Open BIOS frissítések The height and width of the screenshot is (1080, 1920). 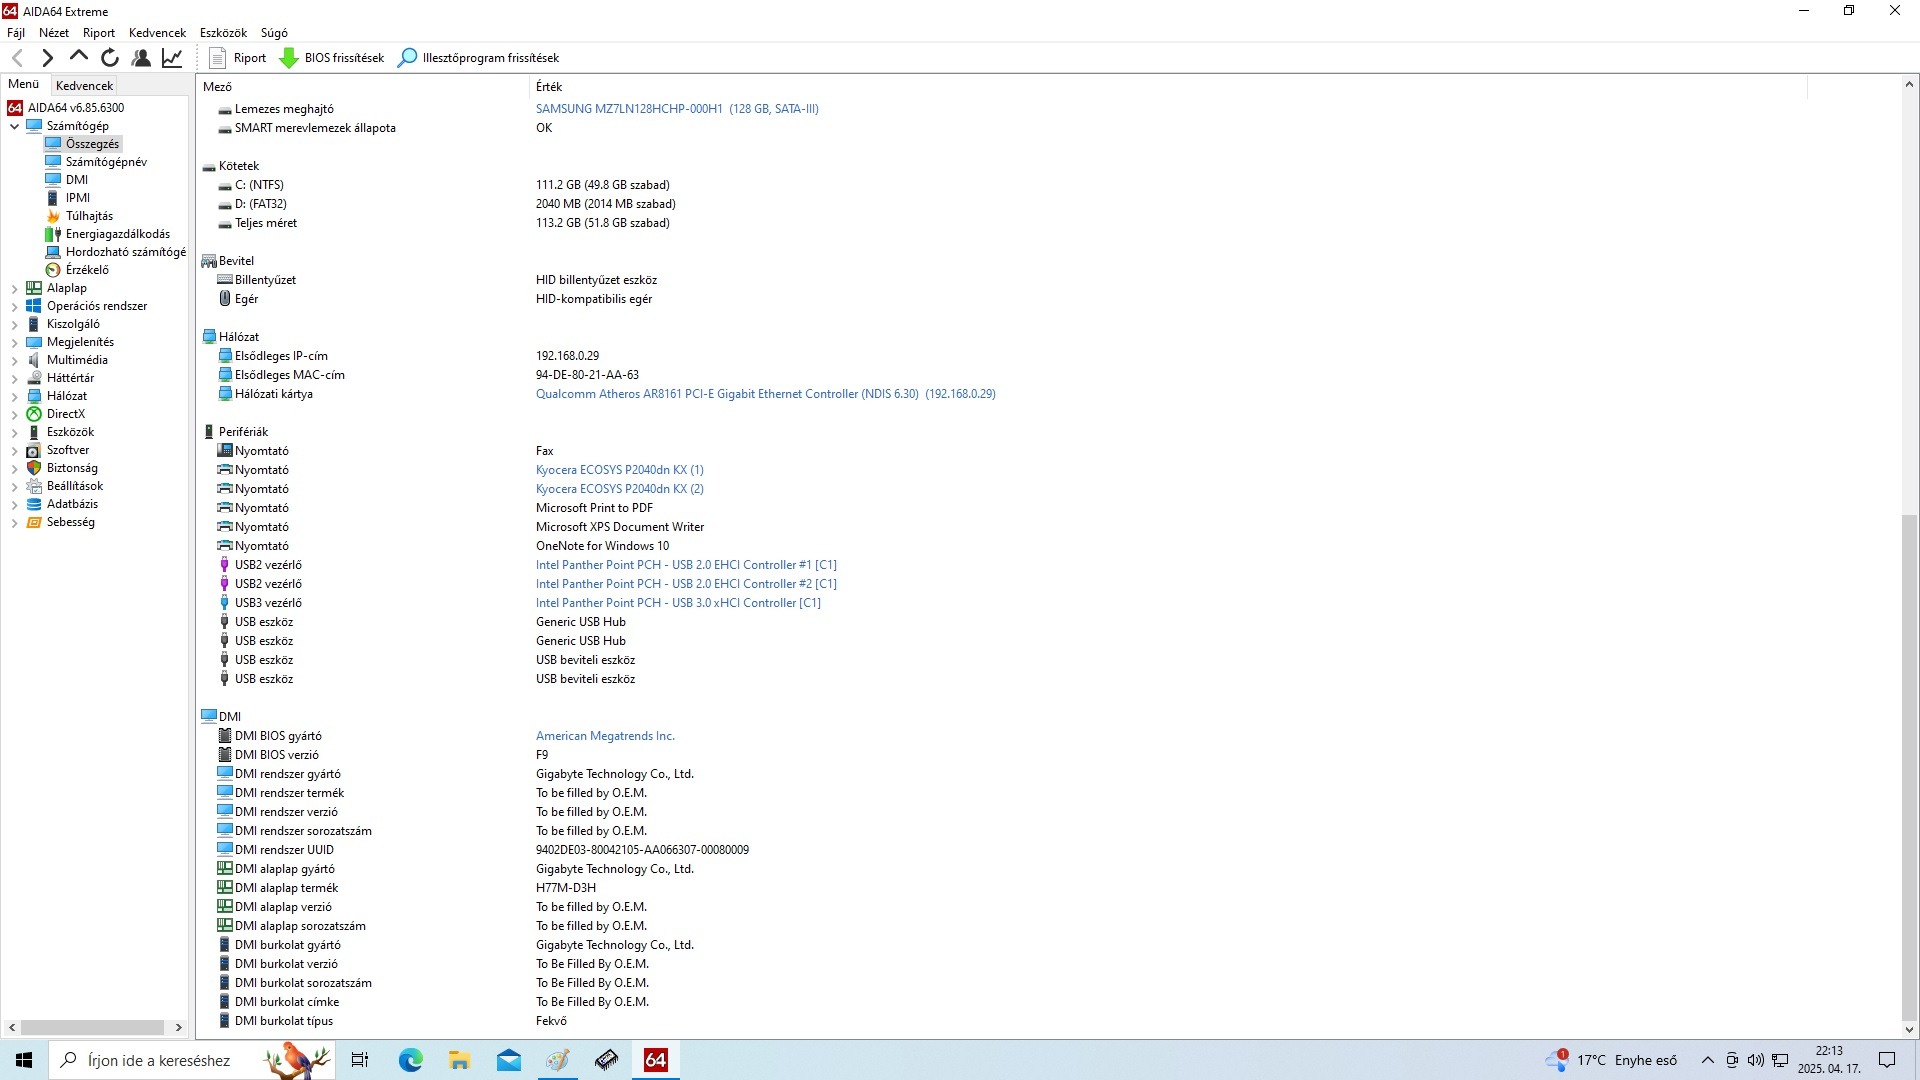tap(331, 58)
